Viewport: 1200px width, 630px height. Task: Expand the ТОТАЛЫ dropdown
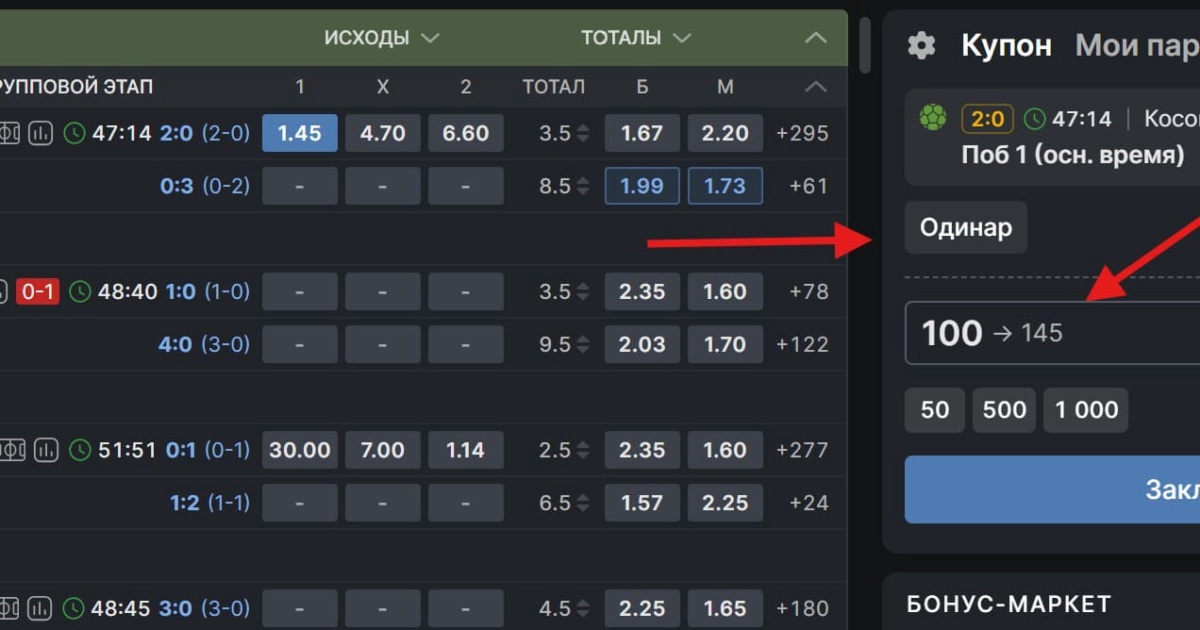pos(636,38)
